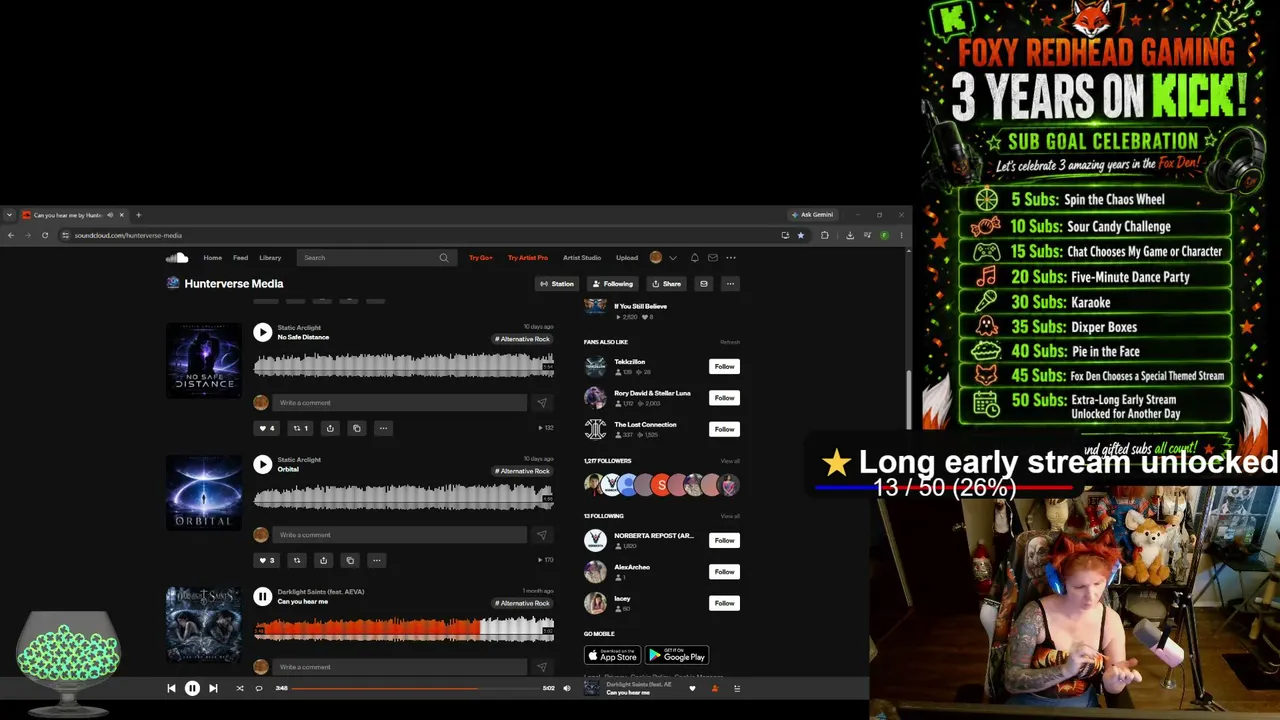The height and width of the screenshot is (720, 1280).
Task: Open more options for No Safe Distance
Action: pyautogui.click(x=383, y=428)
